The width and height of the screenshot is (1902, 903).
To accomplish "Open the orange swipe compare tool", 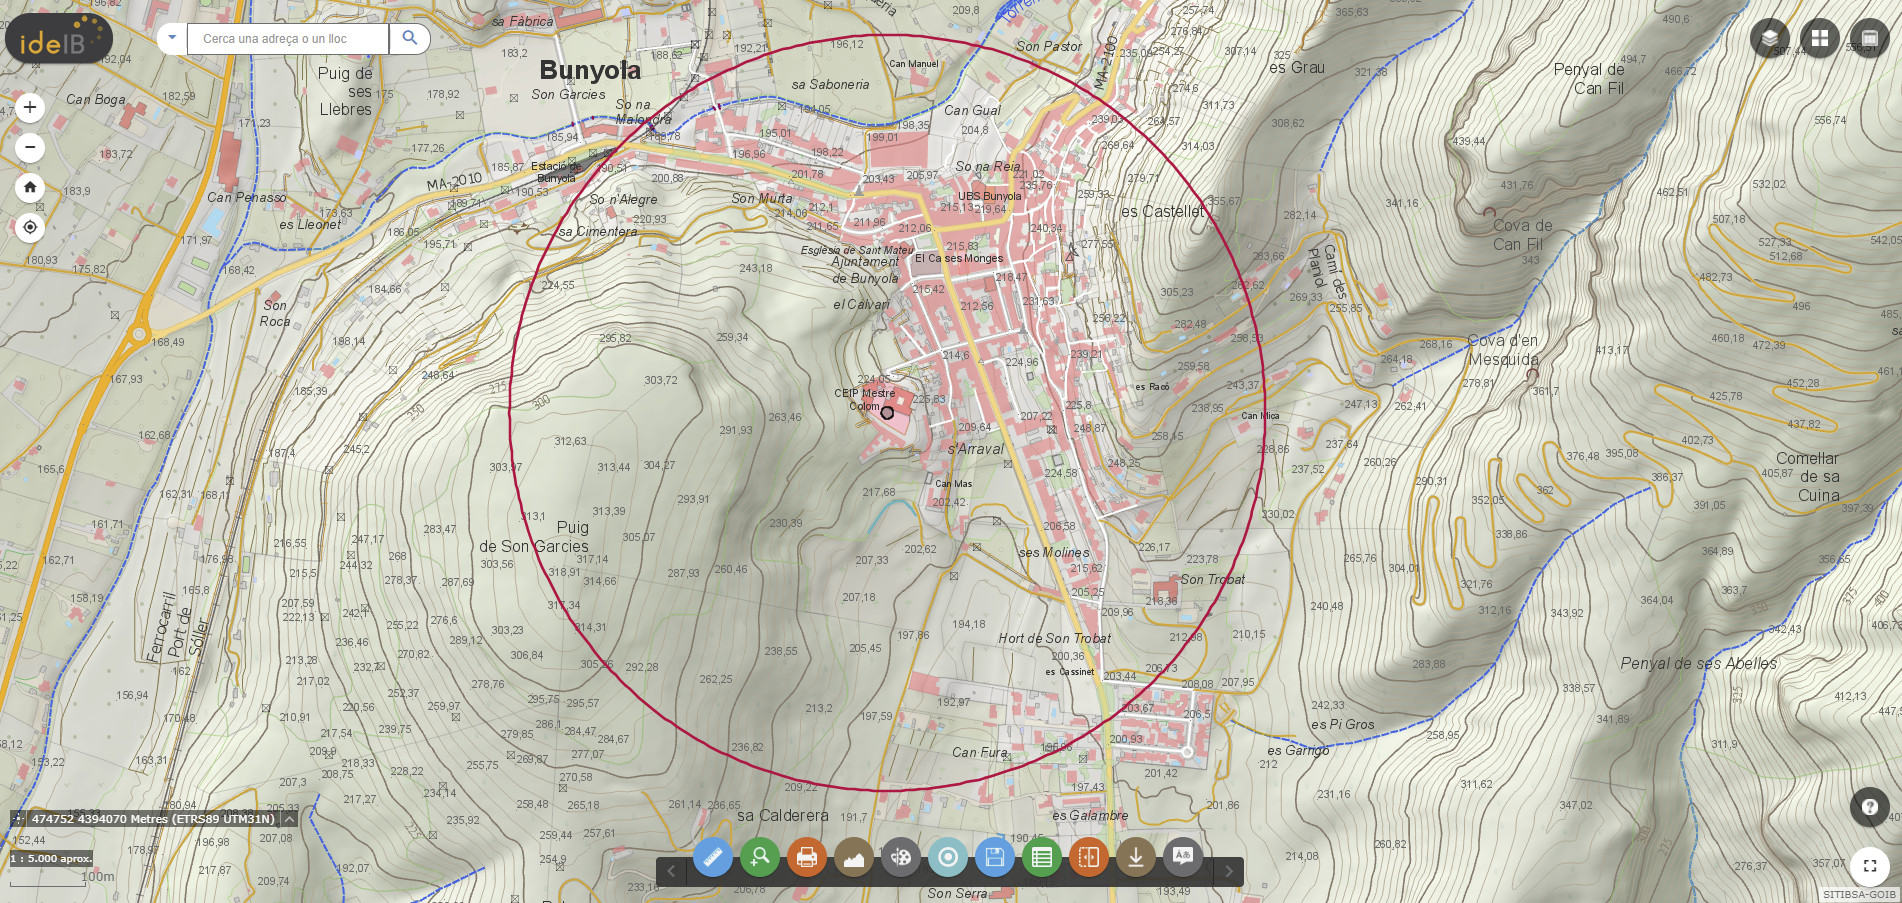I will pyautogui.click(x=1089, y=857).
